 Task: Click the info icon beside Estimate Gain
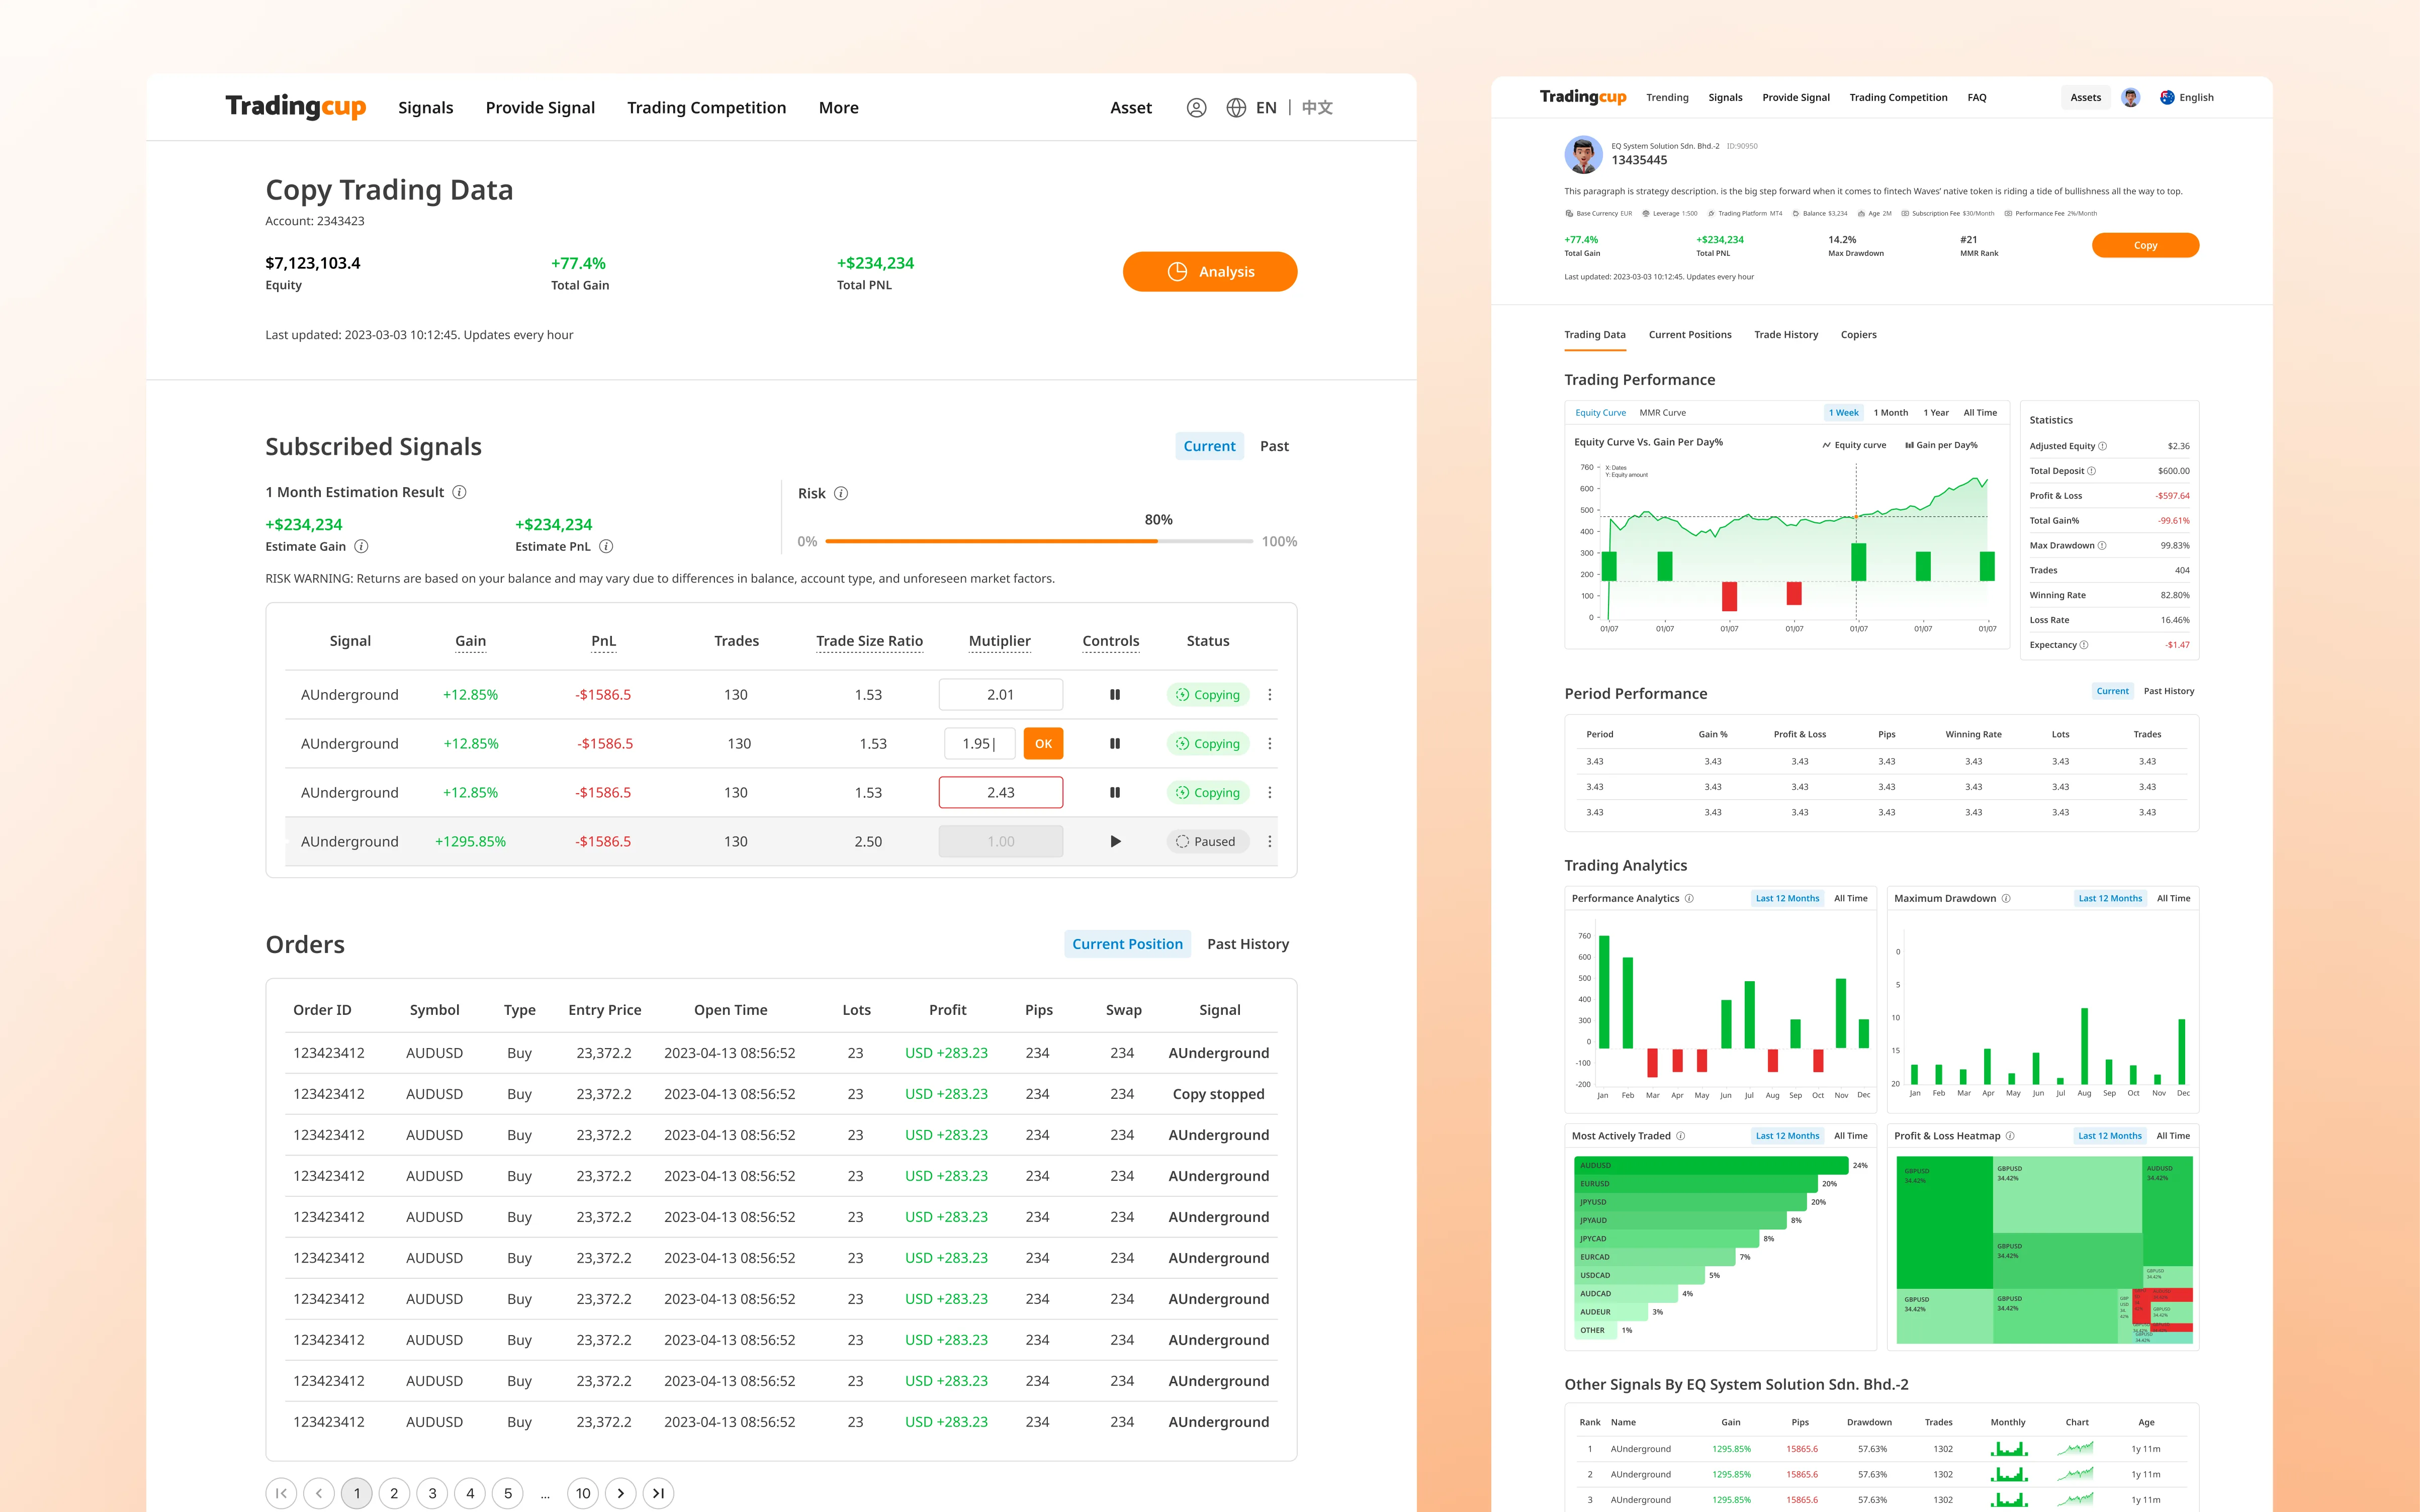[x=361, y=546]
